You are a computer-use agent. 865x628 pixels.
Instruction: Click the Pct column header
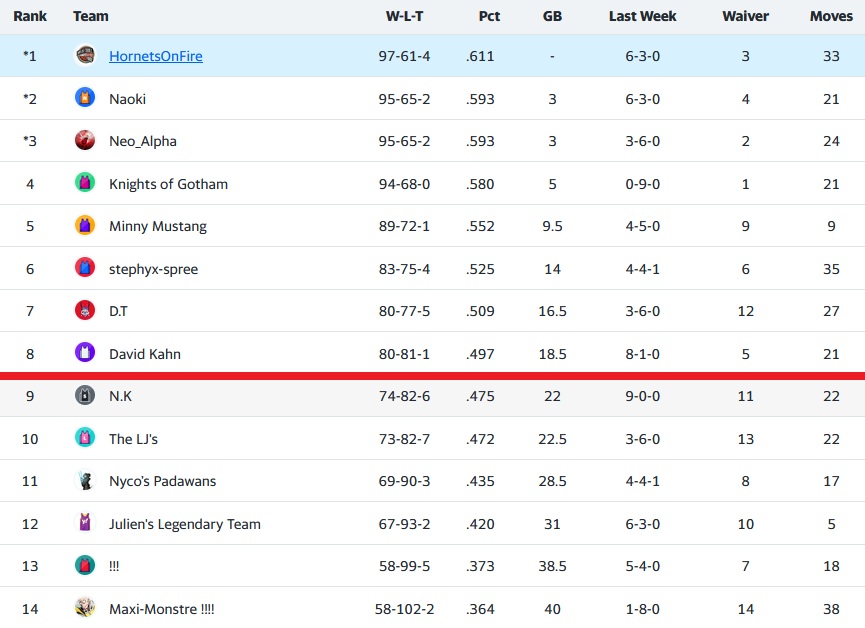click(489, 16)
